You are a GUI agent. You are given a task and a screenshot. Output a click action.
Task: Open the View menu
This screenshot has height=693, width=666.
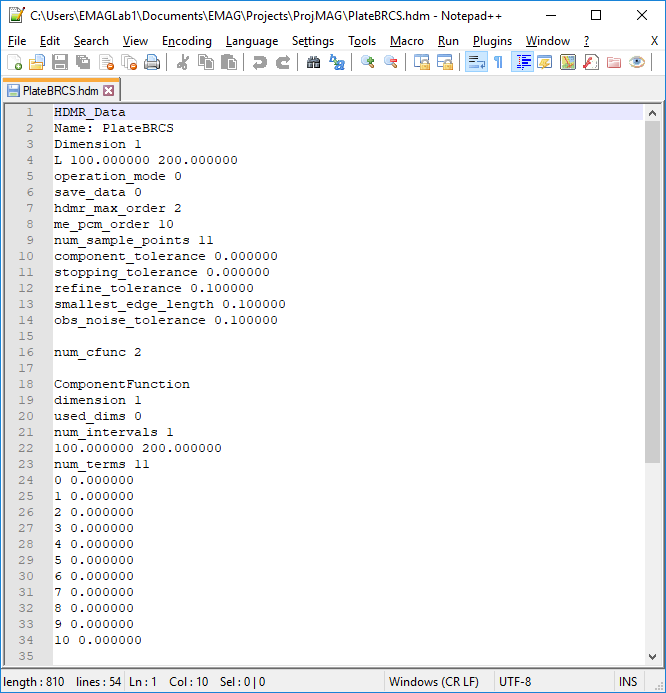(x=135, y=41)
